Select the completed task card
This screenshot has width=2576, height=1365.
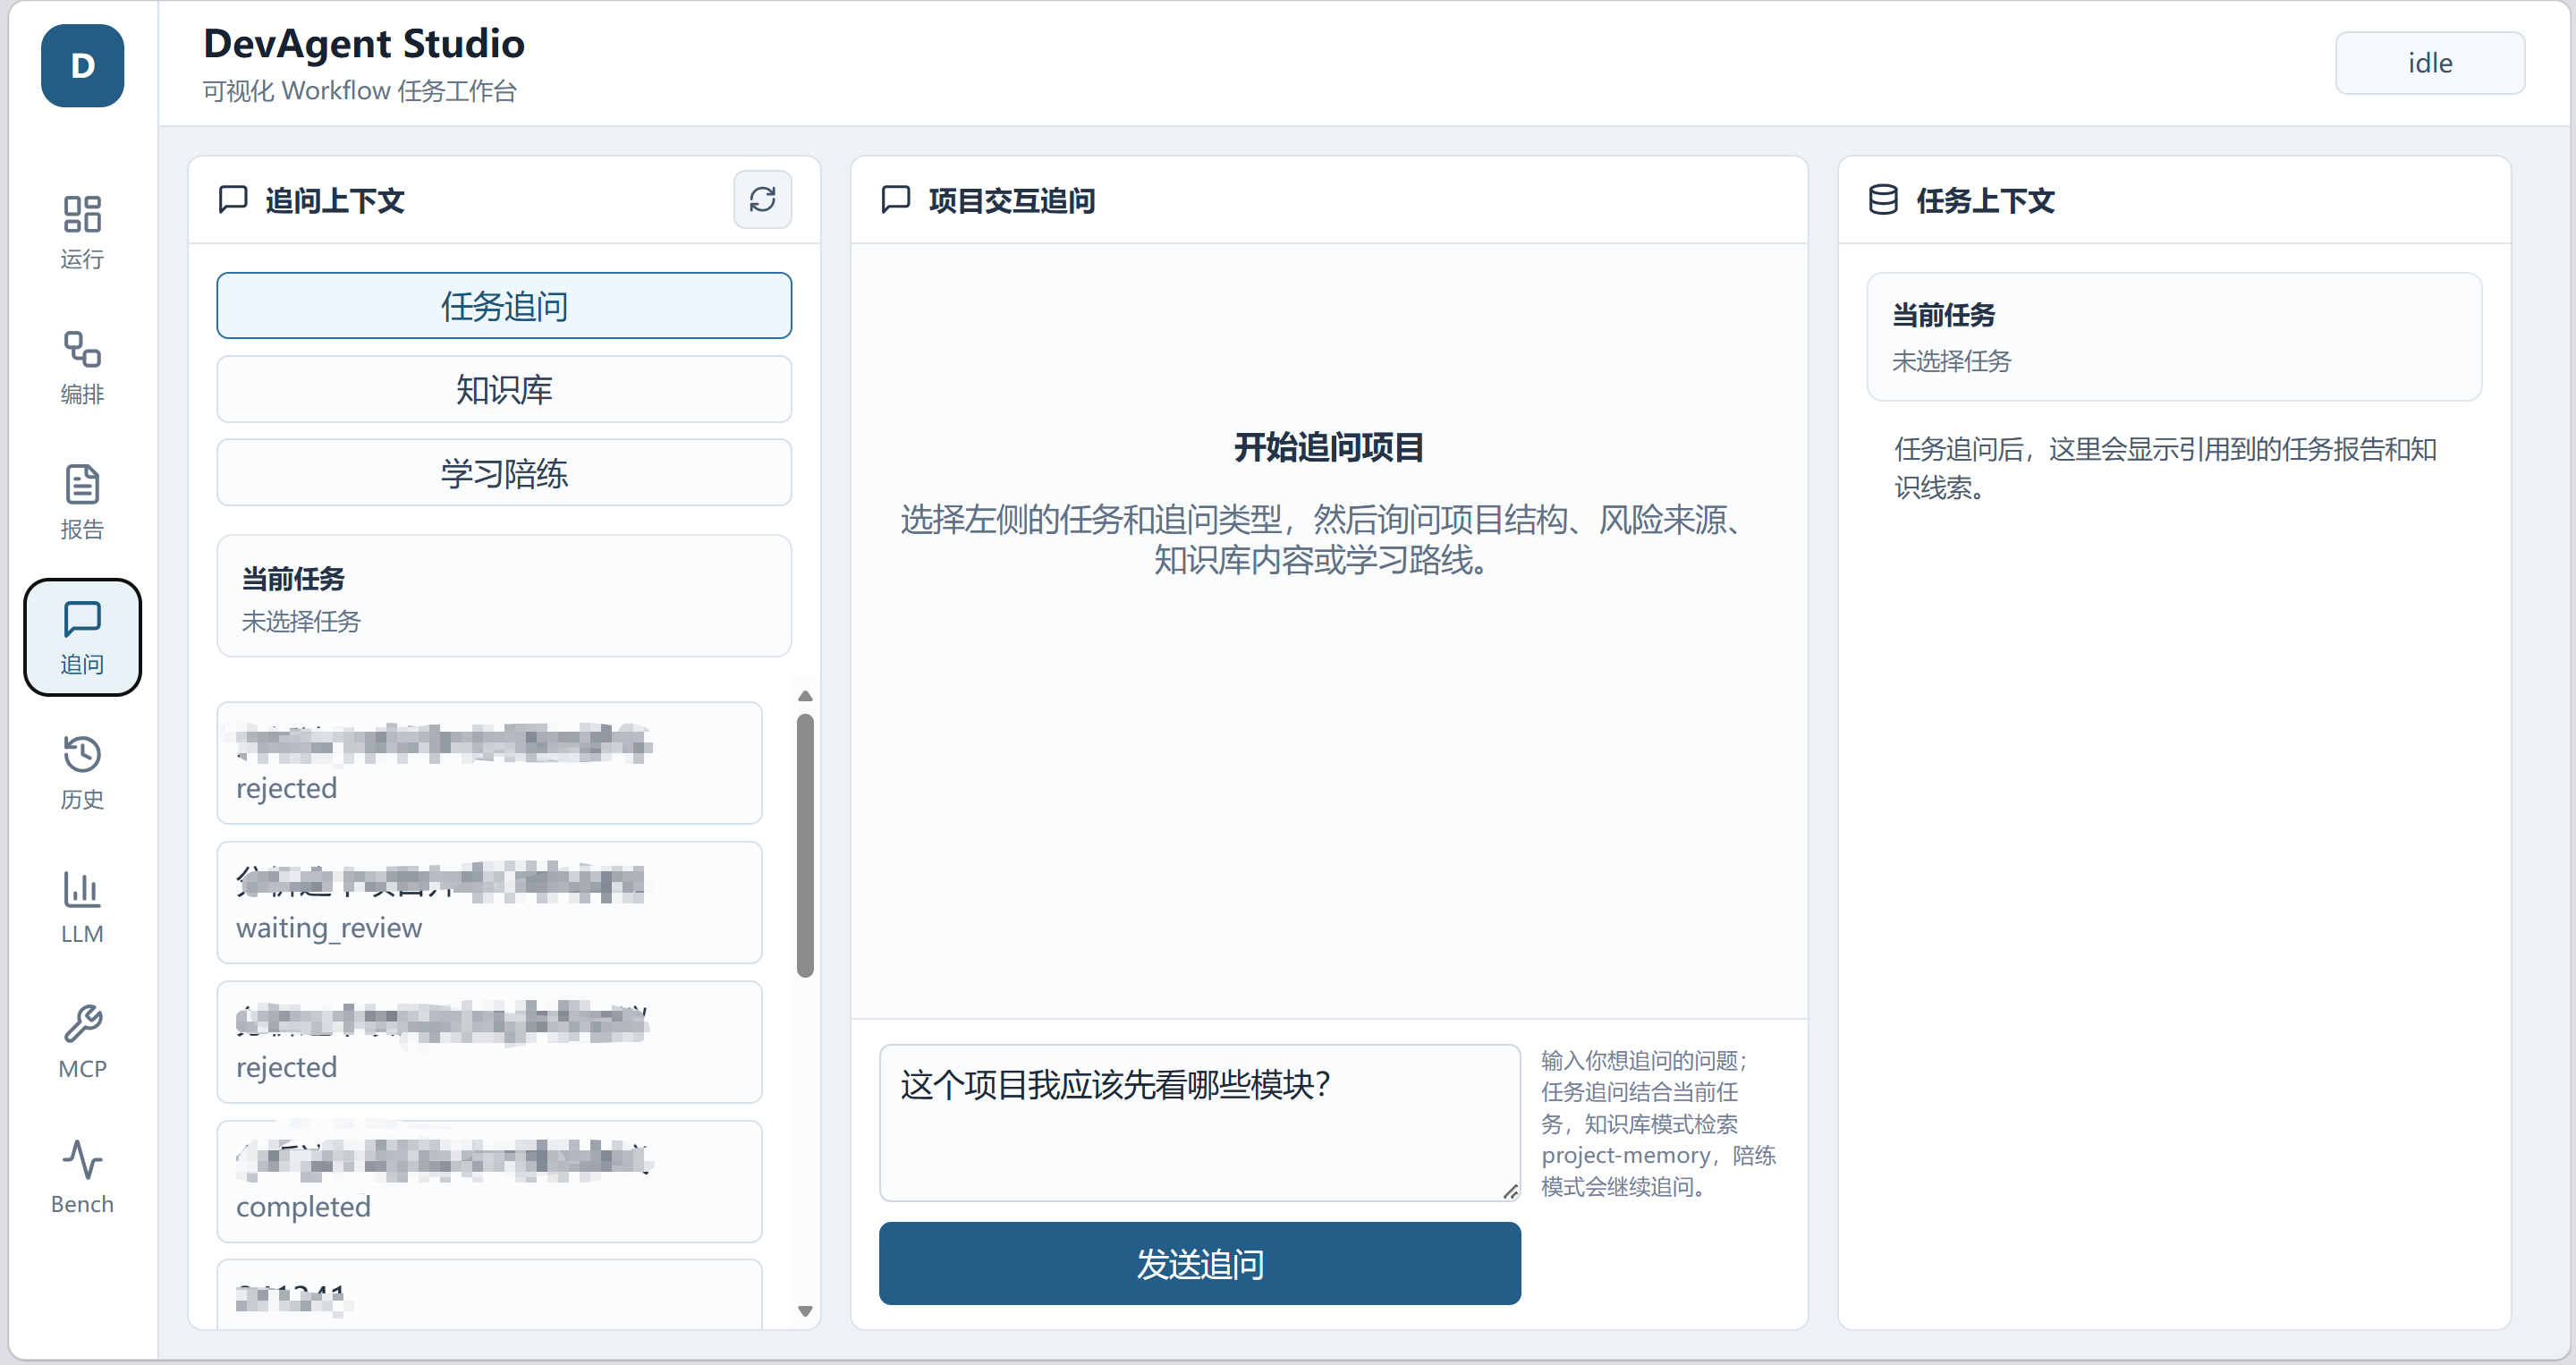(x=489, y=1182)
